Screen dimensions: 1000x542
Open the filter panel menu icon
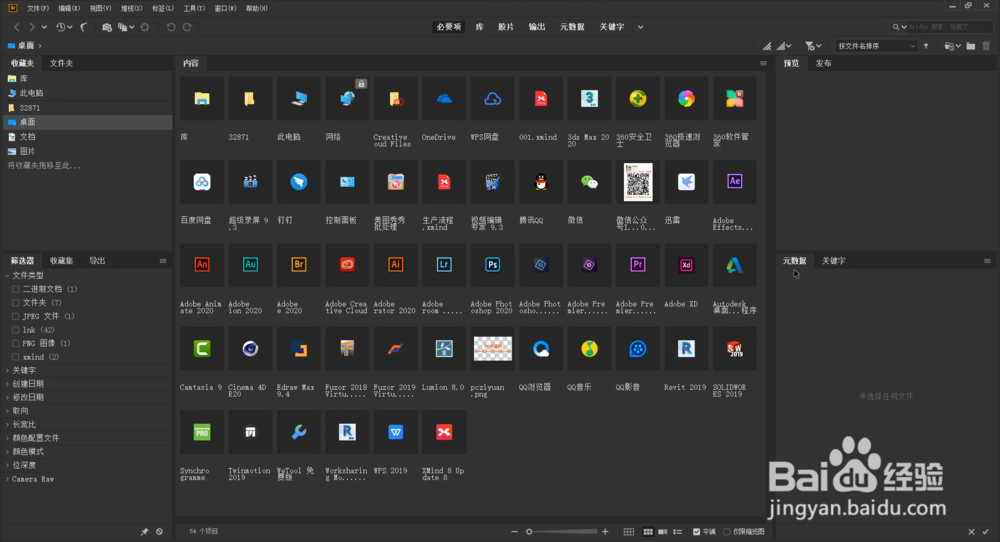(x=163, y=261)
